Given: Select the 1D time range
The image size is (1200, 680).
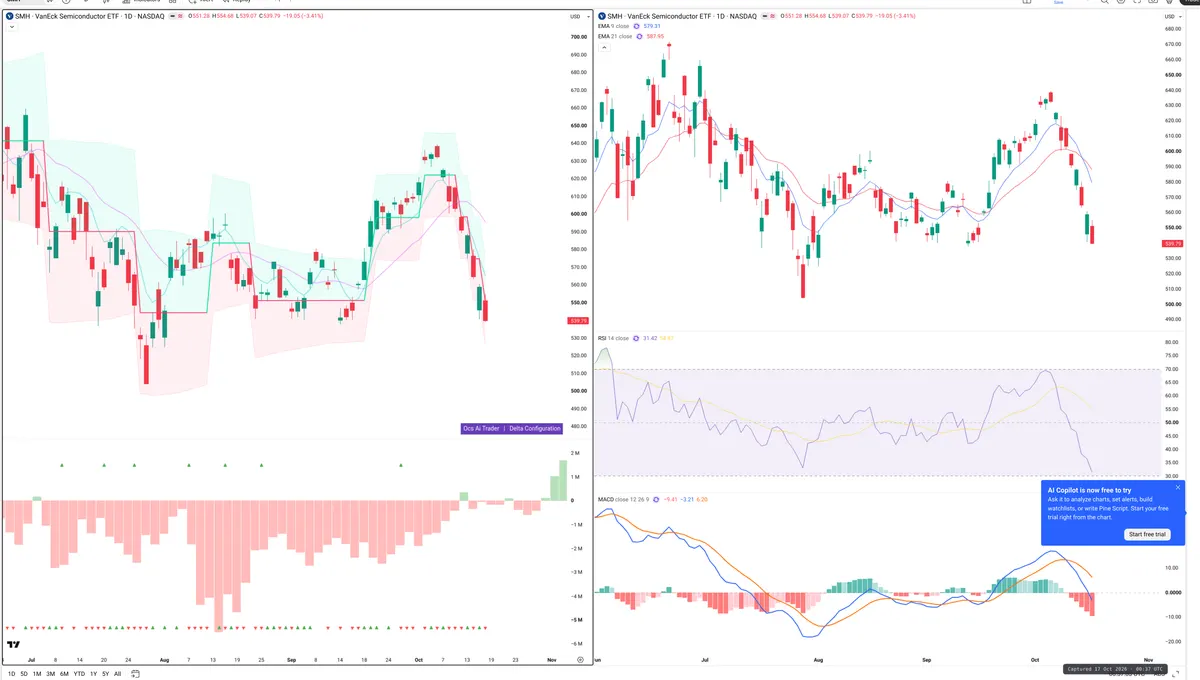Looking at the screenshot, I should pos(11,674).
